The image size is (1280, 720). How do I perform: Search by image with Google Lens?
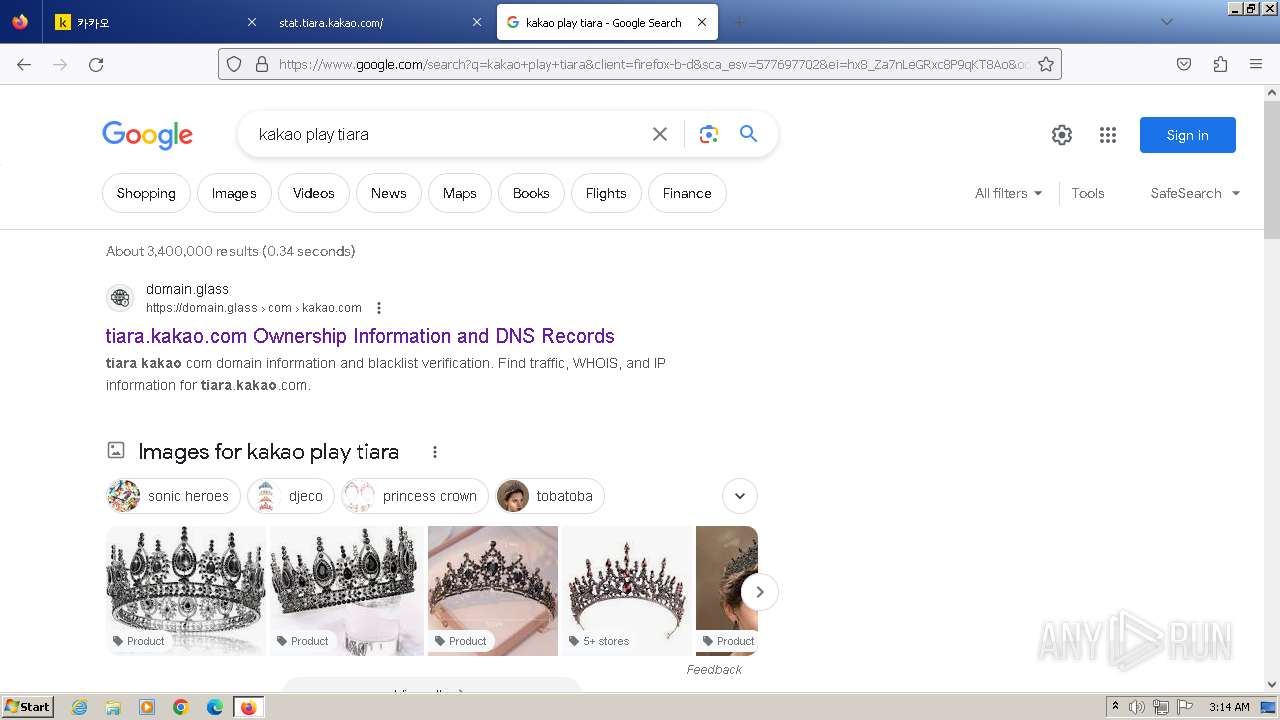(709, 134)
